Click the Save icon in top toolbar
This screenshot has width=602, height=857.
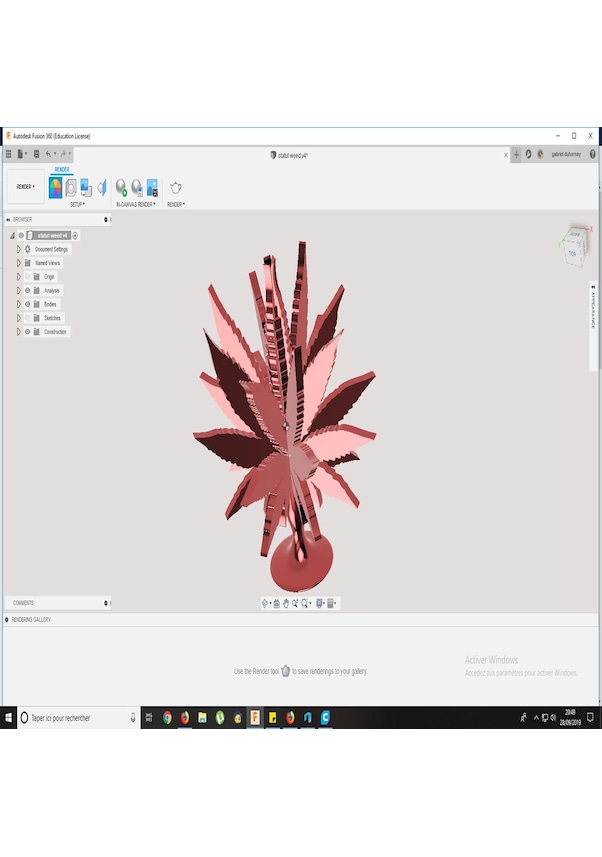tap(36, 155)
